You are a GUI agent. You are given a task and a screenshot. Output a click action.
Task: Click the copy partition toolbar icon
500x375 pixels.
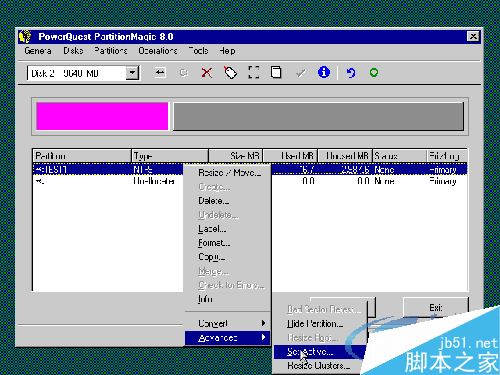(x=276, y=72)
